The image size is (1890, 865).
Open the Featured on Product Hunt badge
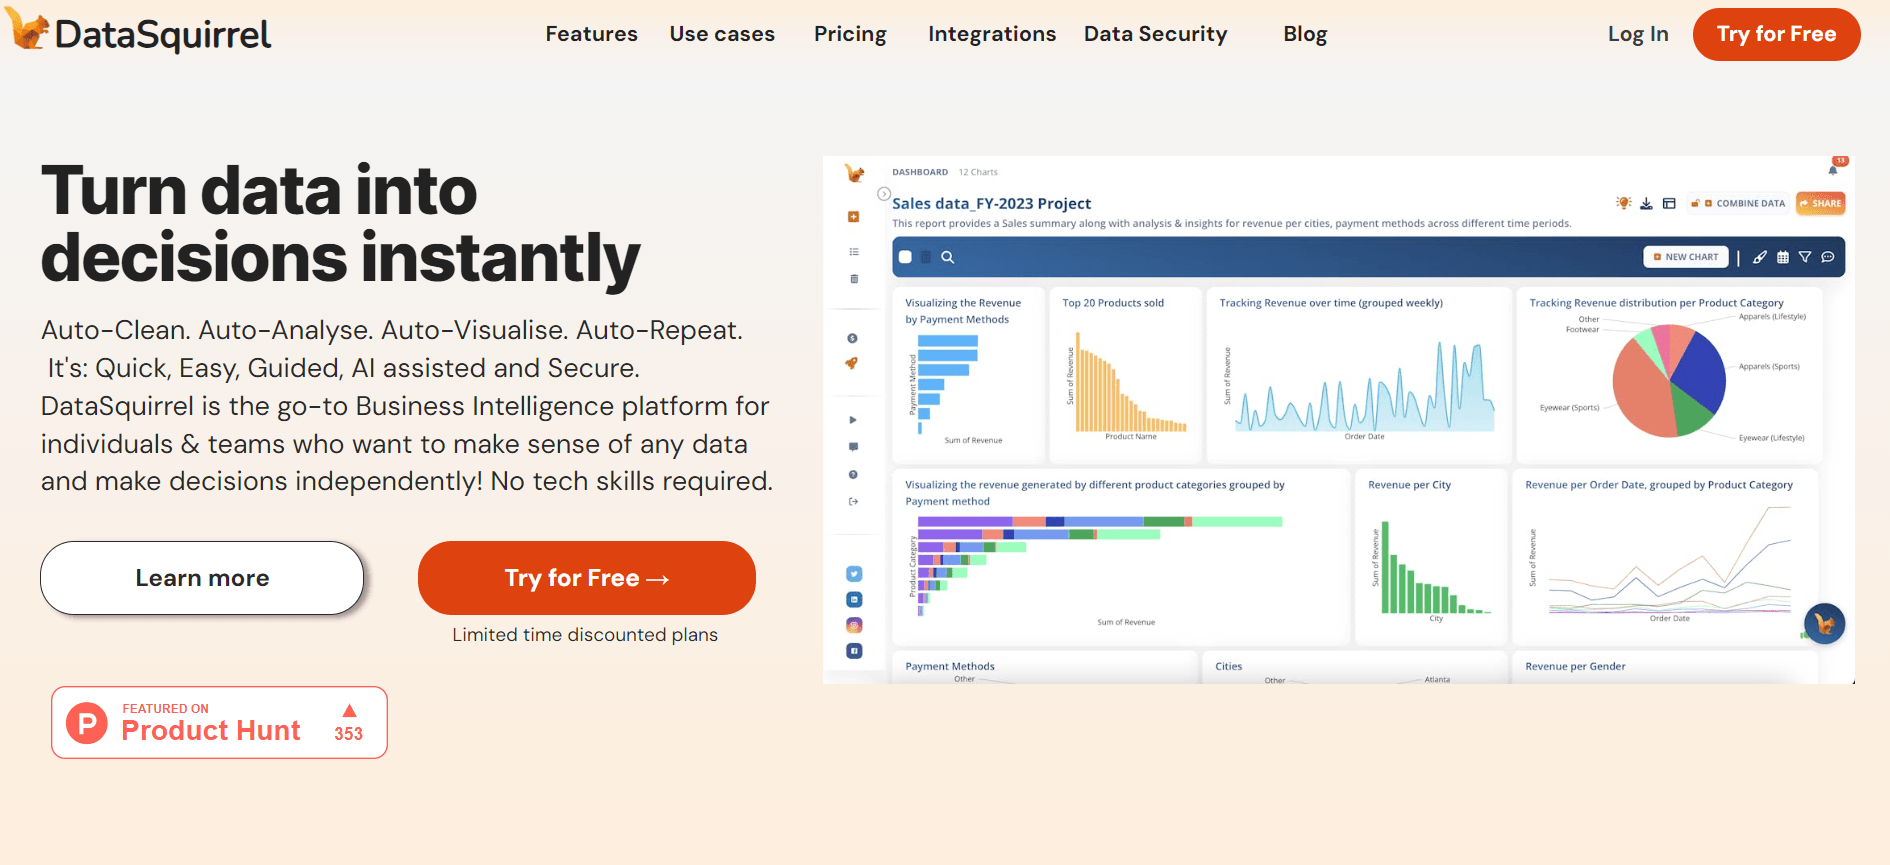pos(219,722)
